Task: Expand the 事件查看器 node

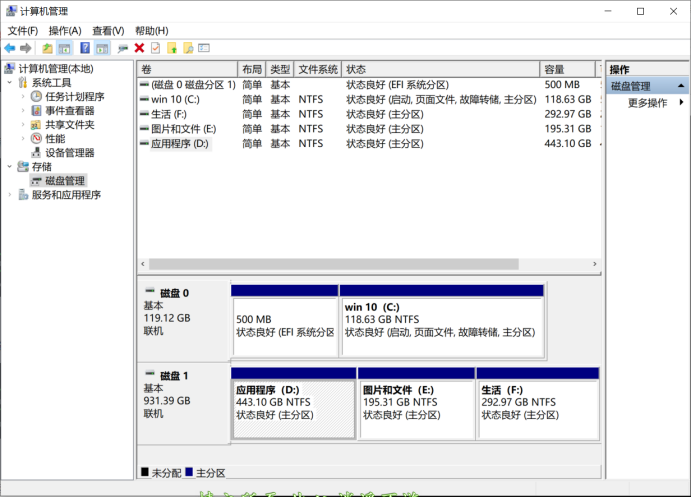Action: [23, 110]
